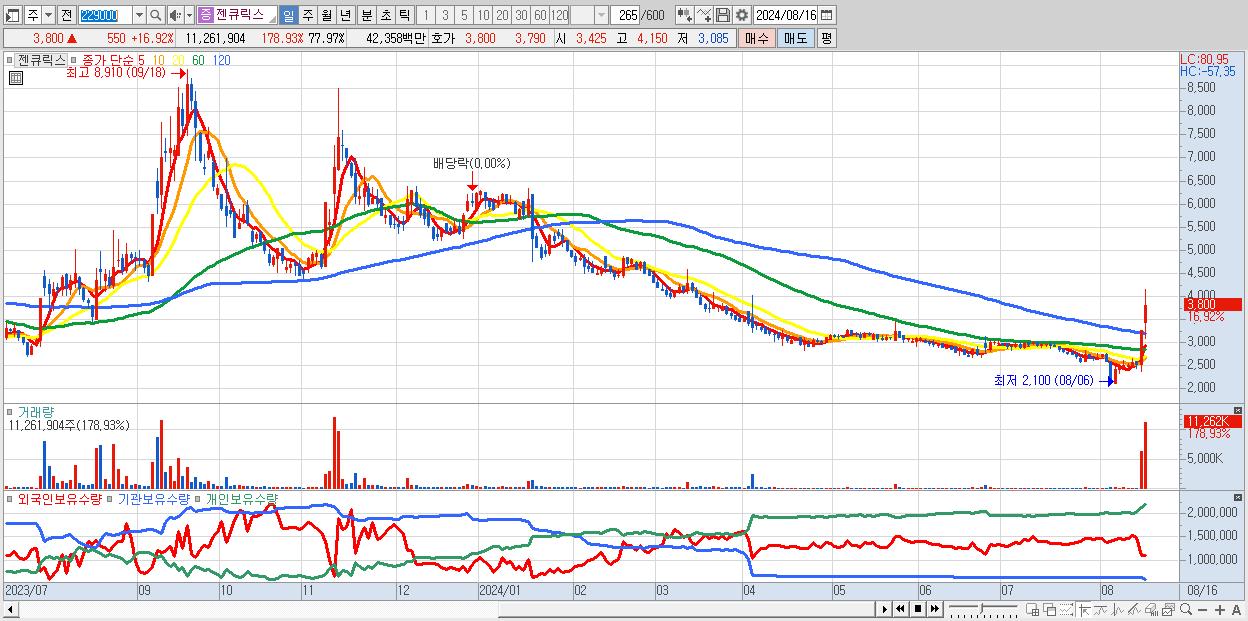Select the 30 interval button
The width and height of the screenshot is (1248, 621).
click(x=521, y=16)
